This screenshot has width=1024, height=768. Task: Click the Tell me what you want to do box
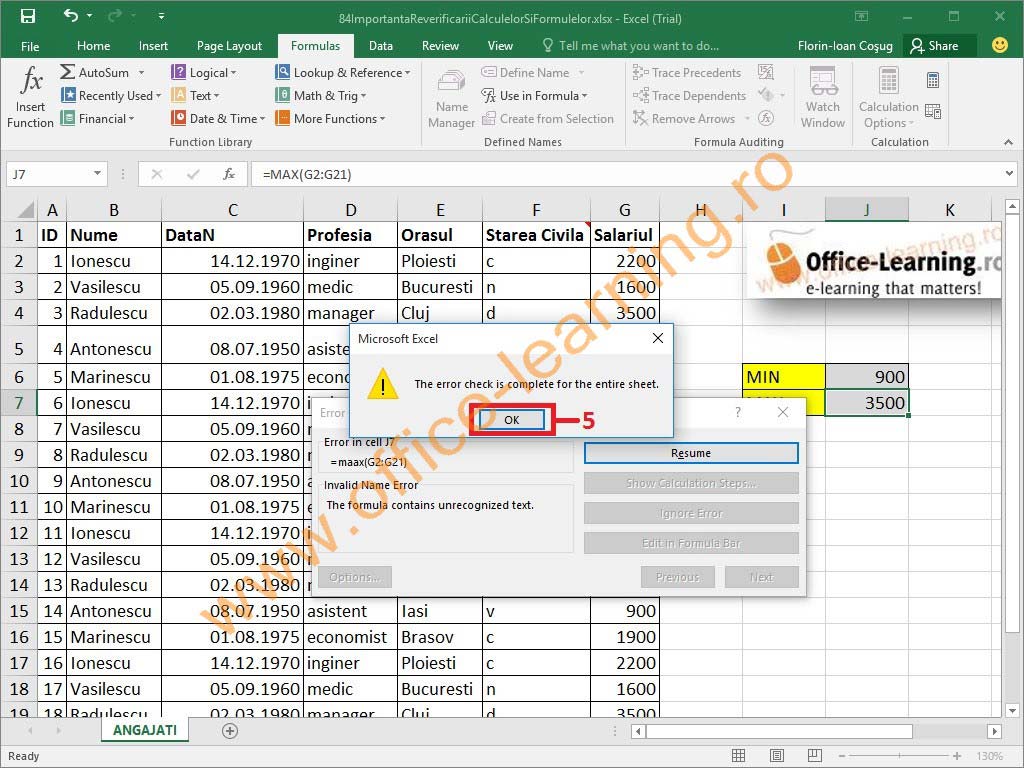coord(631,46)
